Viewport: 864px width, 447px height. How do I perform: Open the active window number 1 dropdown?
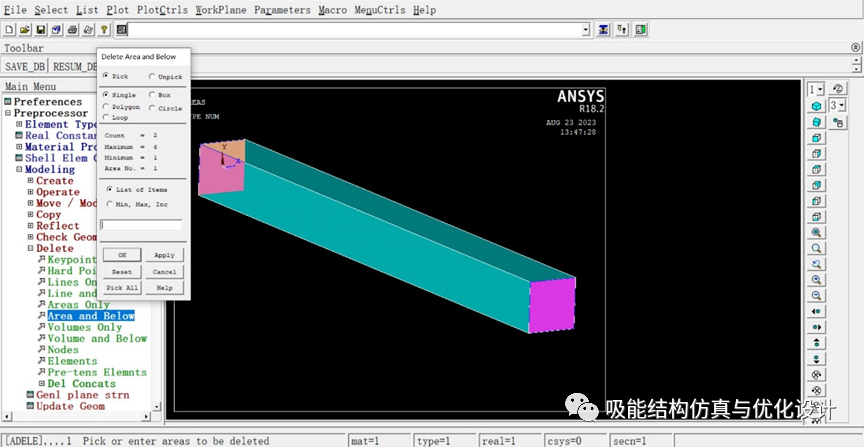click(820, 89)
